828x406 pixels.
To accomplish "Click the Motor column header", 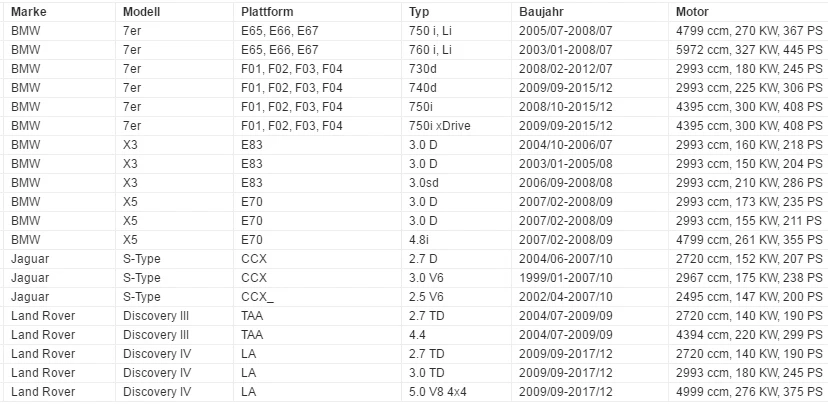I will click(748, 12).
